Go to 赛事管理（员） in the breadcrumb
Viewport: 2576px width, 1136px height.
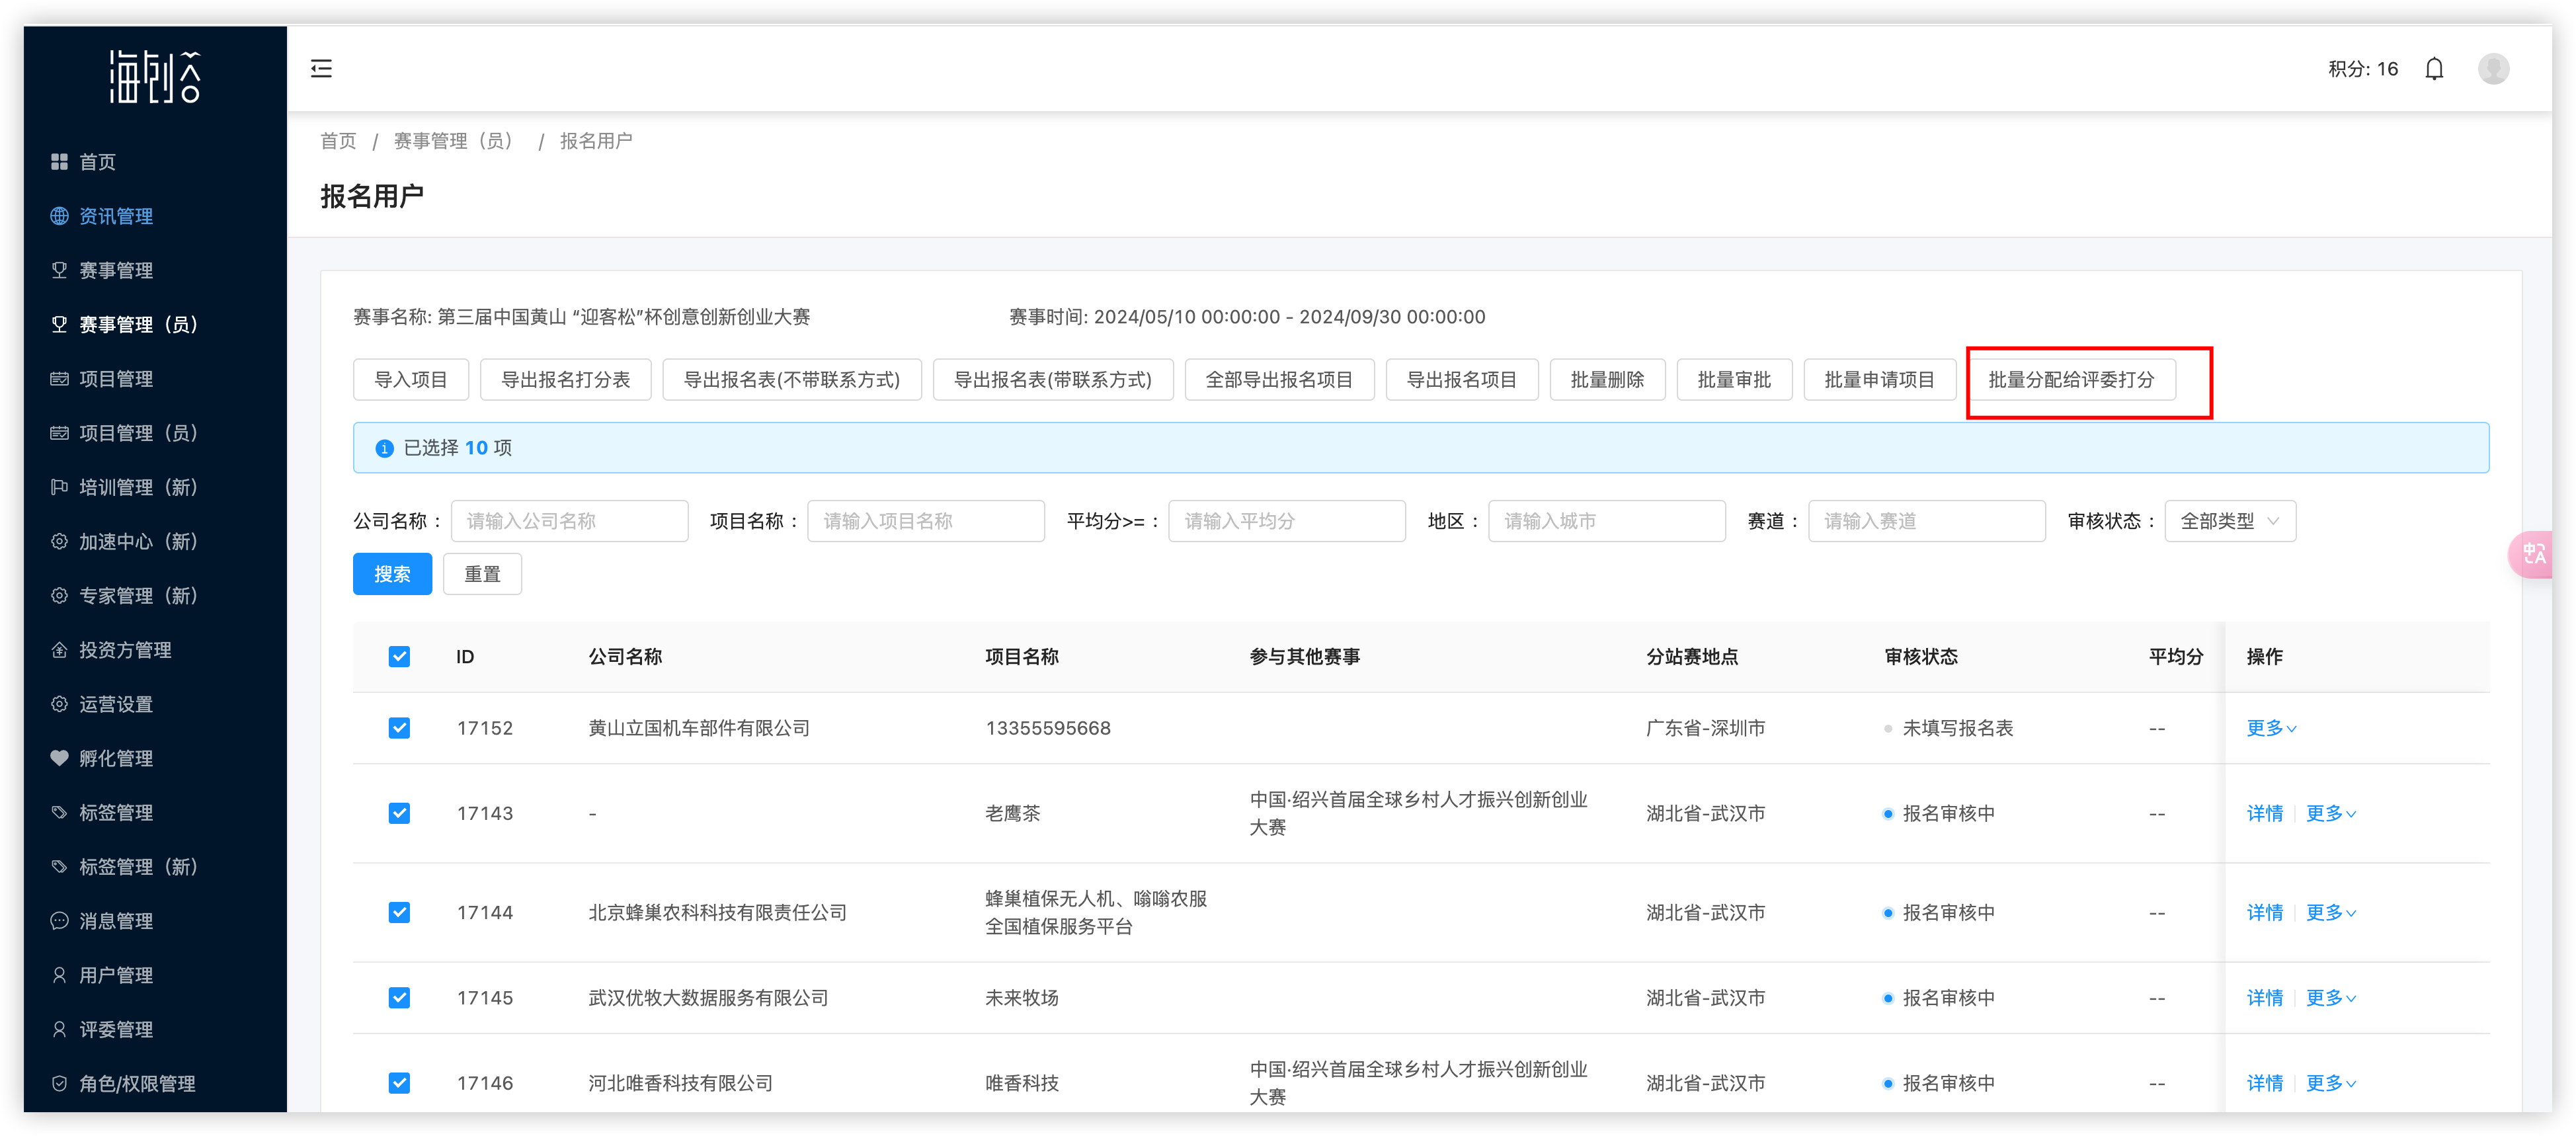coord(455,141)
